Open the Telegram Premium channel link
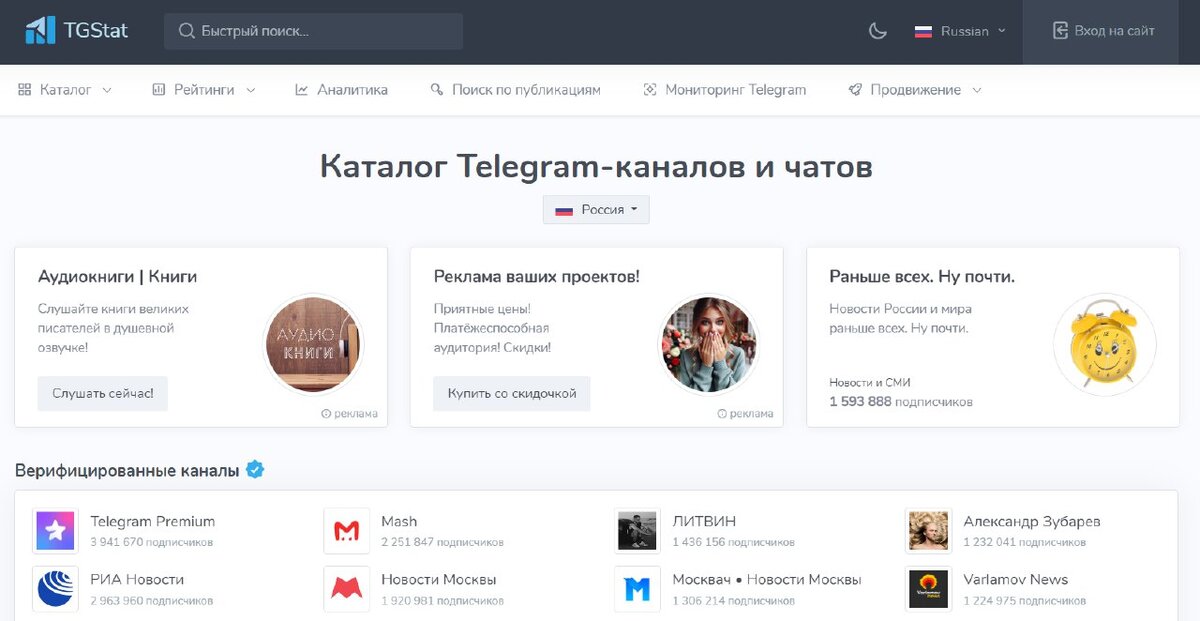The width and height of the screenshot is (1200, 621). 152,521
